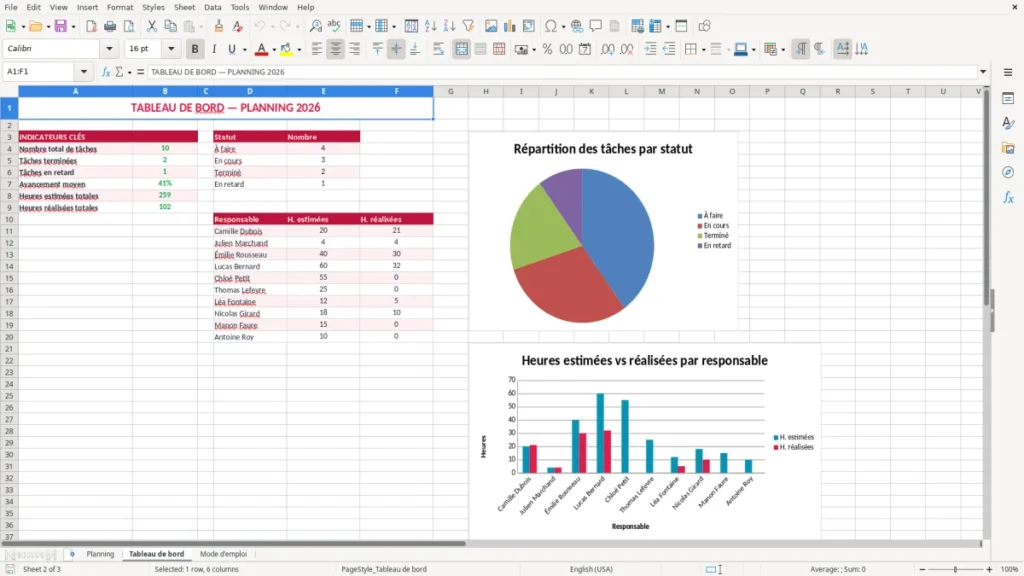The width and height of the screenshot is (1024, 576).
Task: Toggle Wrap Text
Action: click(438, 49)
